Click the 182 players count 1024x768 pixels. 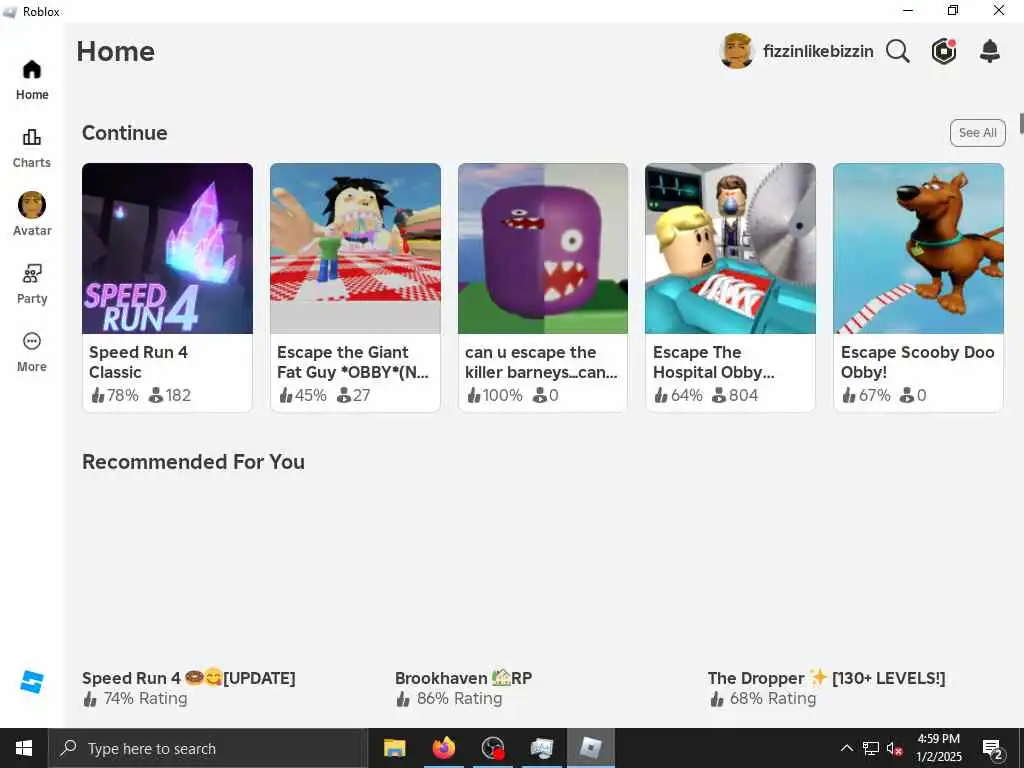[x=170, y=395]
